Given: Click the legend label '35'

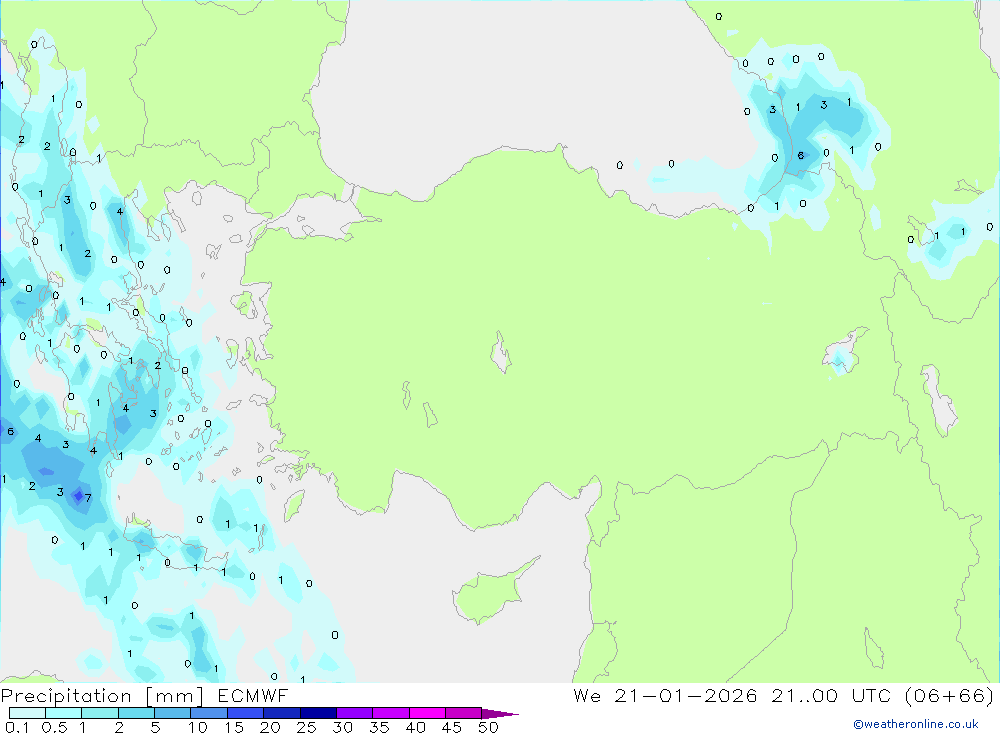Looking at the screenshot, I should click(x=379, y=727).
